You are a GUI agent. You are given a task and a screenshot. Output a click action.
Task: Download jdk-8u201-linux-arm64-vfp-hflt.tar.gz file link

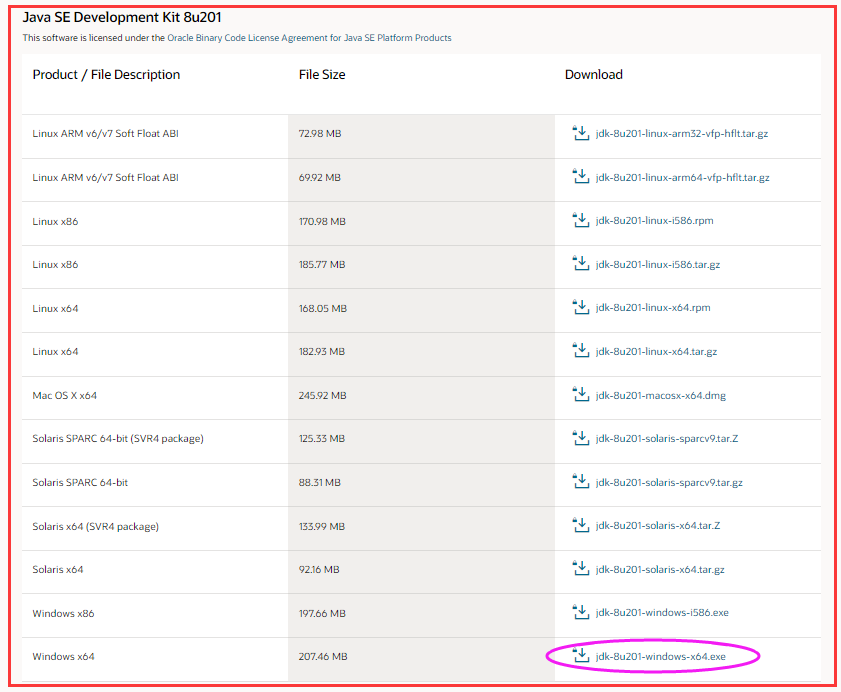pyautogui.click(x=682, y=178)
